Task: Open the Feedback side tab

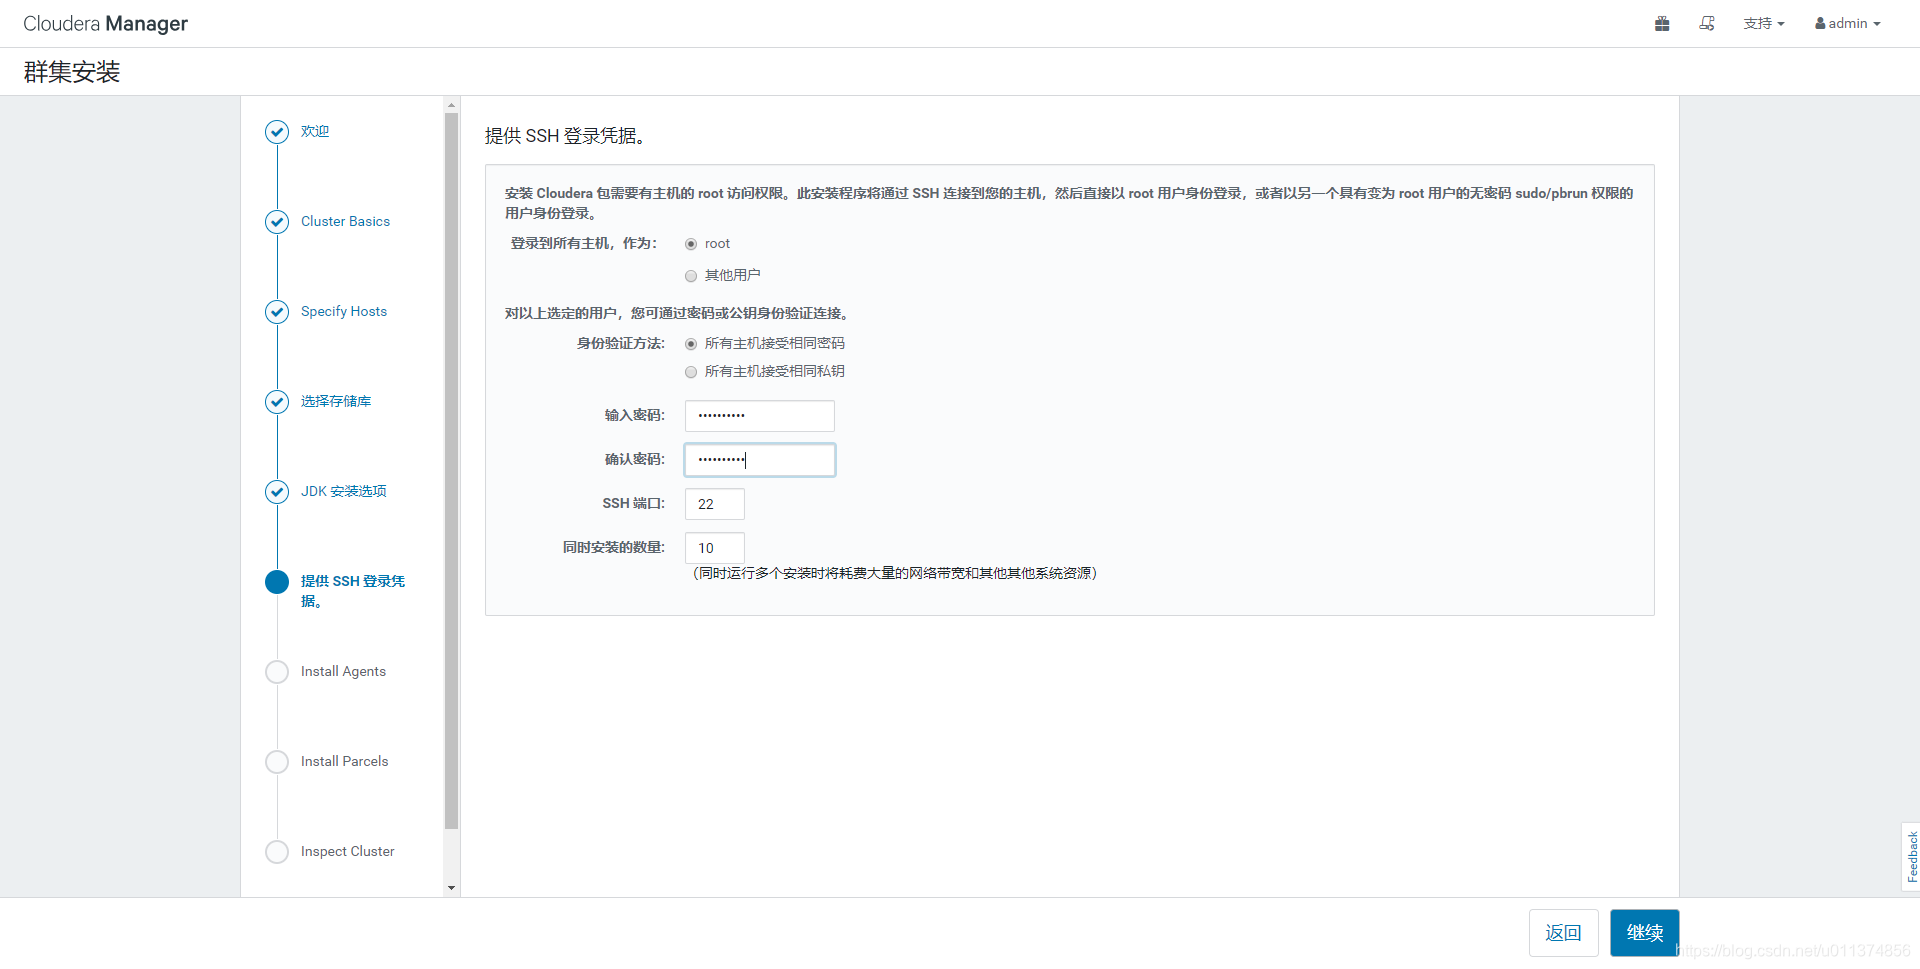Action: 1911,857
